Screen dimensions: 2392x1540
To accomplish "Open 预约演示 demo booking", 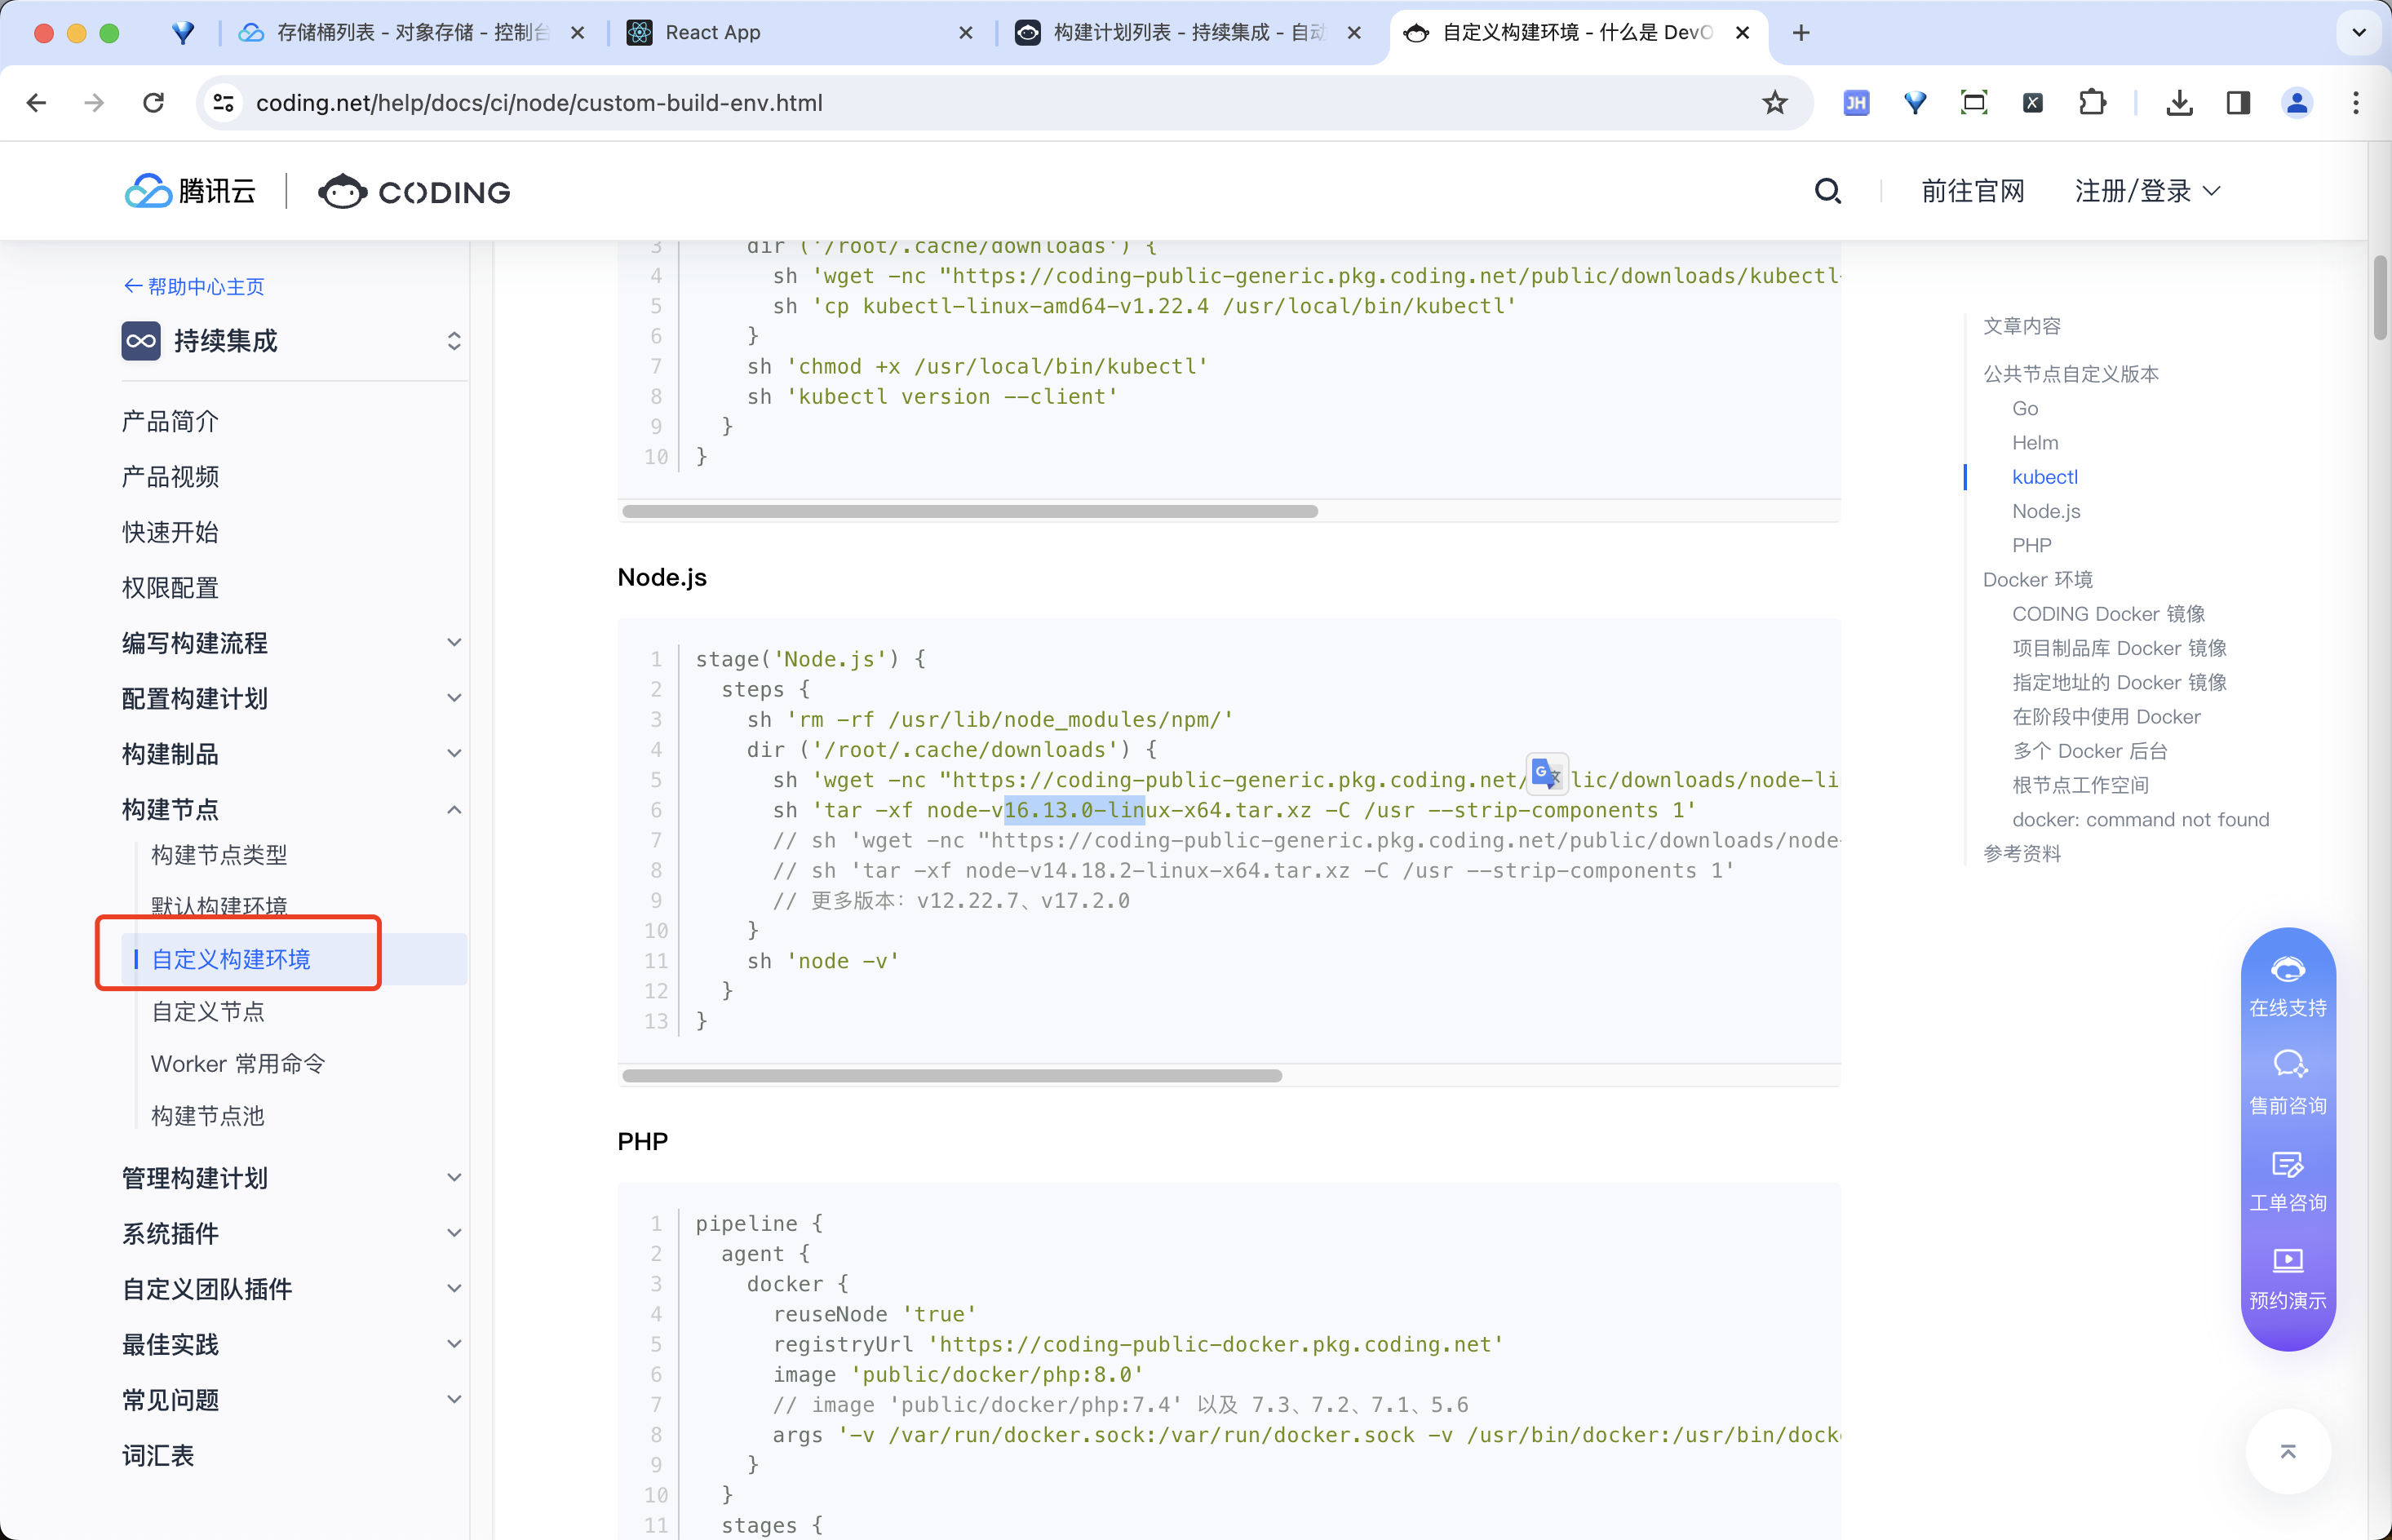I will pyautogui.click(x=2288, y=1279).
